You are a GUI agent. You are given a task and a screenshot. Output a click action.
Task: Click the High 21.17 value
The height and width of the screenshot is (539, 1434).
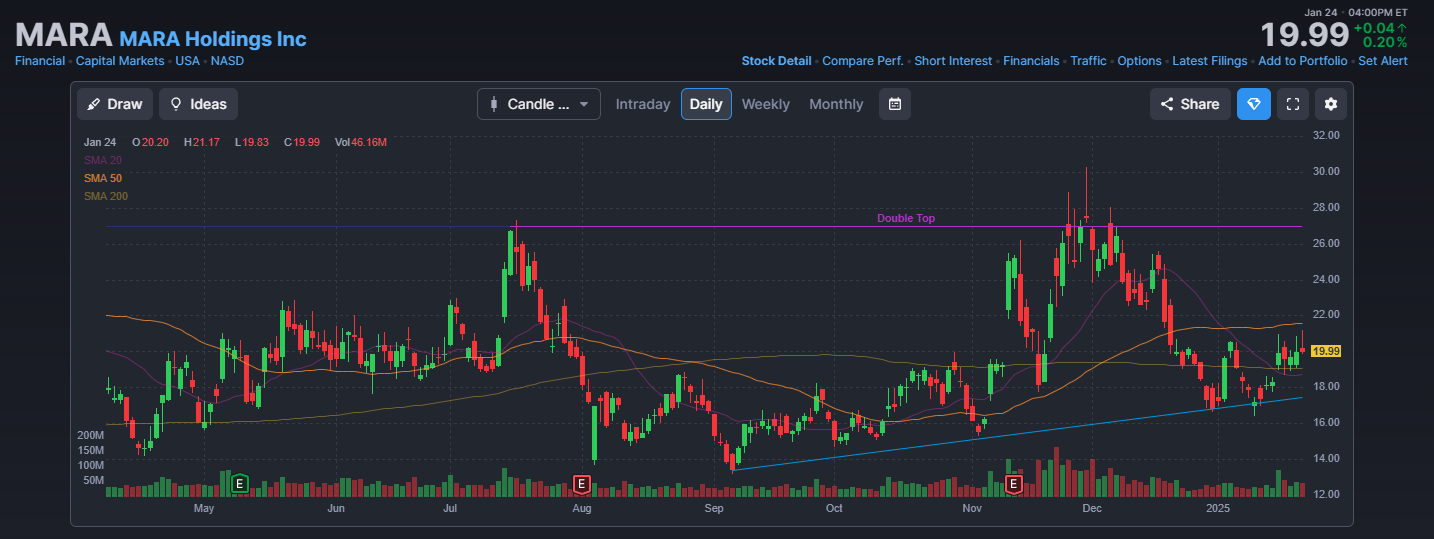[202, 142]
